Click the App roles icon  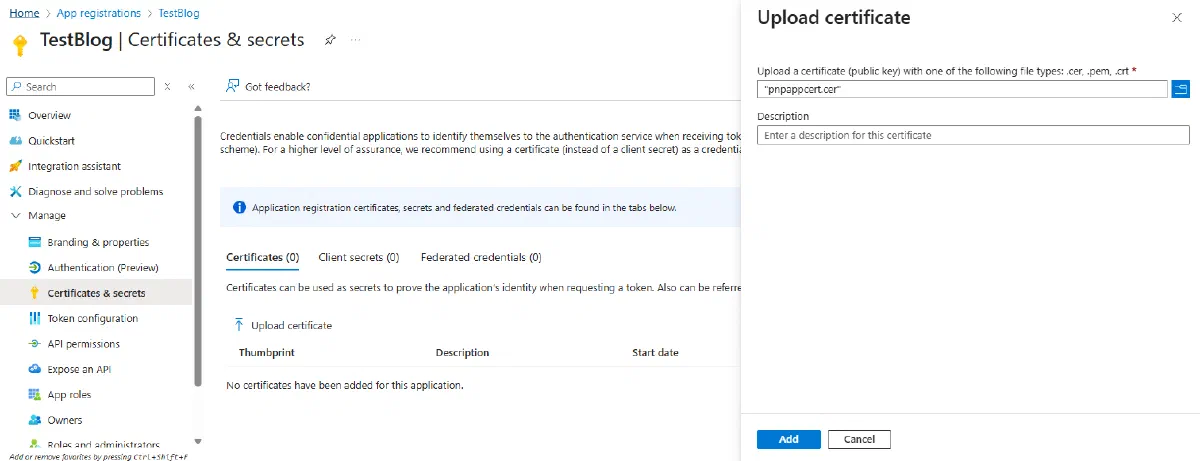35,395
